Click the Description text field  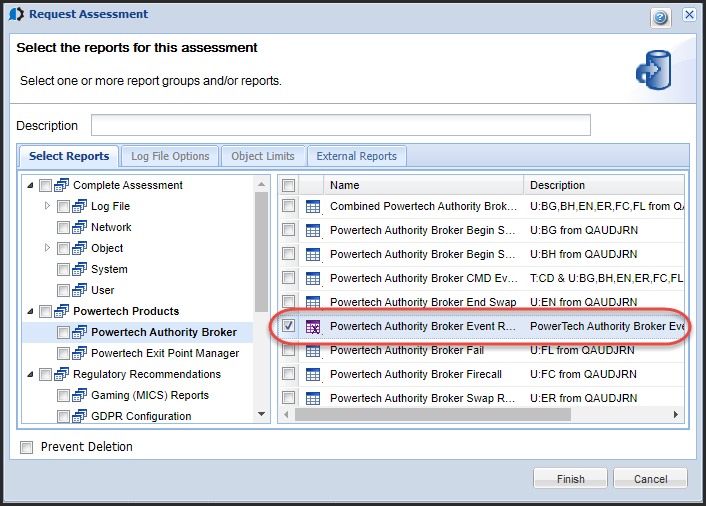[x=340, y=126]
